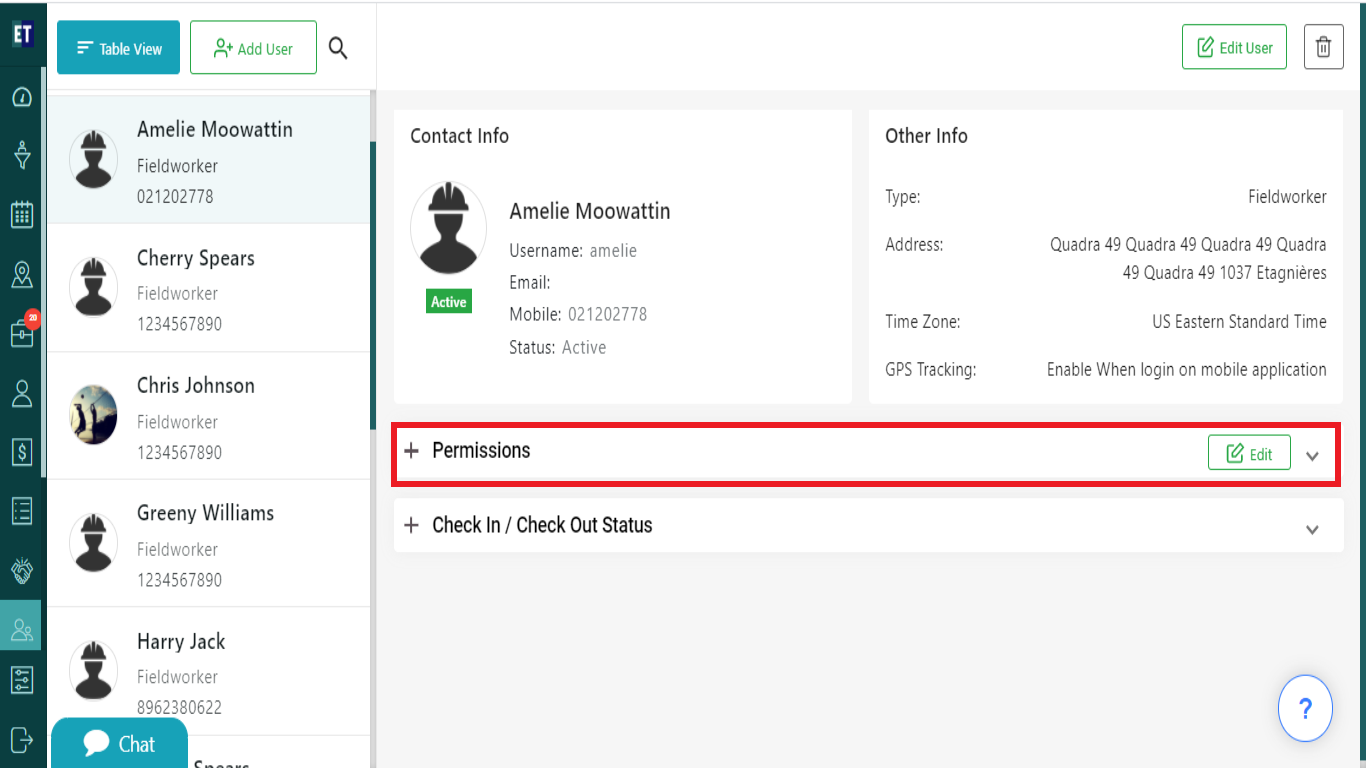Screen dimensions: 1366x768
Task: Open the briefcase jobs icon with red badge
Action: tap(22, 332)
